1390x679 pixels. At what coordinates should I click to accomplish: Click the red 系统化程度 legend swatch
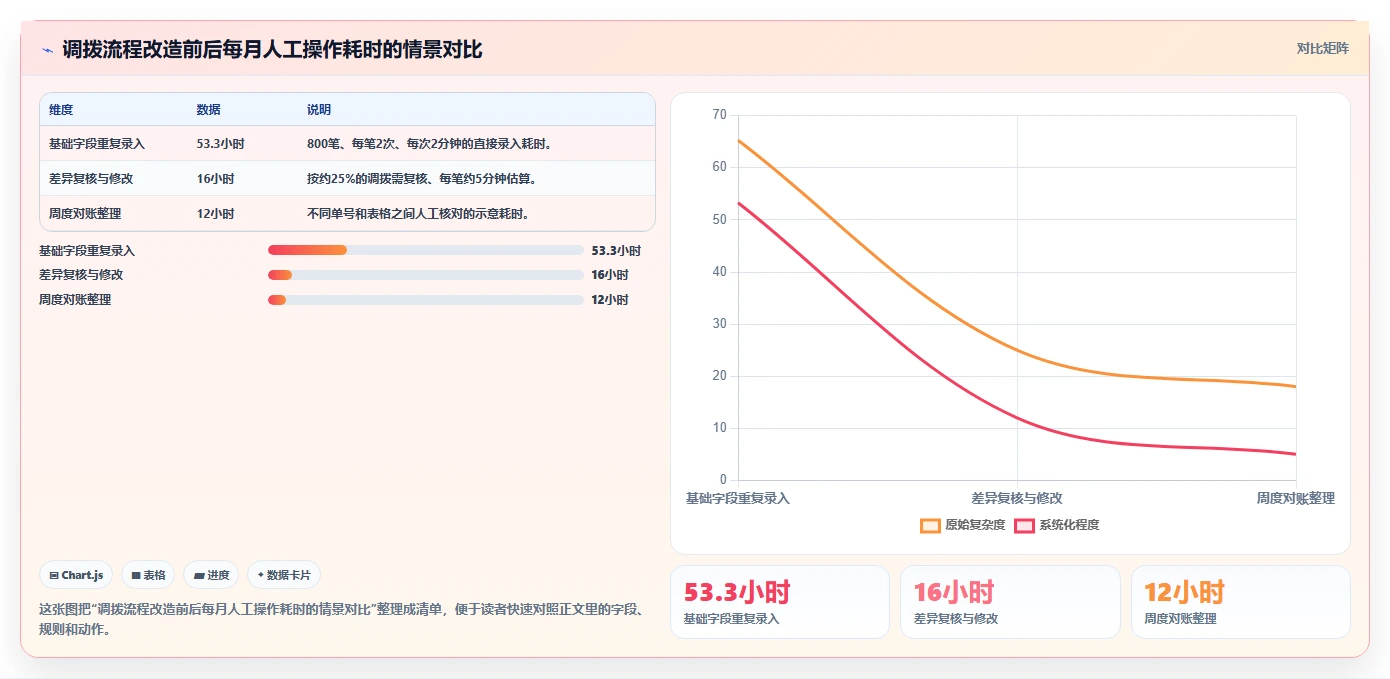1025,526
